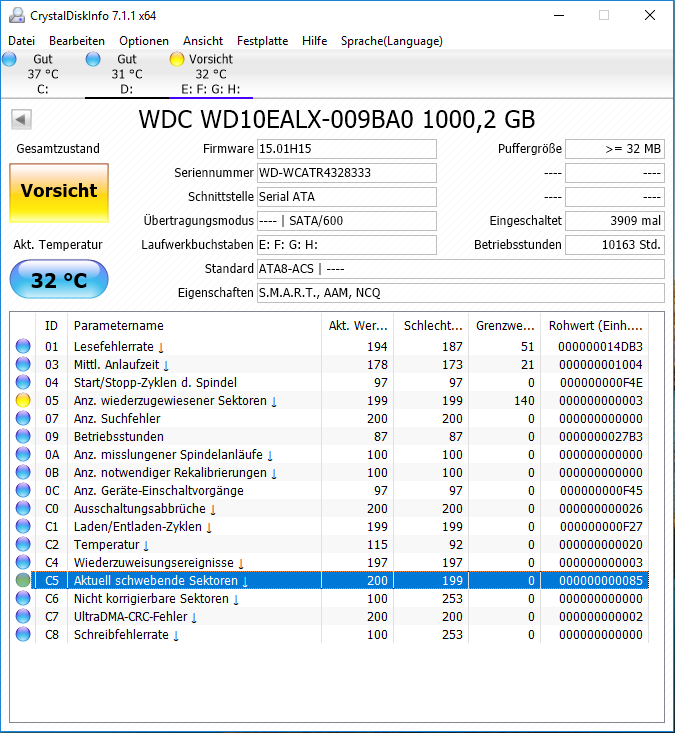
Task: Click the Schnittstelle field Serial ATA
Action: click(347, 197)
